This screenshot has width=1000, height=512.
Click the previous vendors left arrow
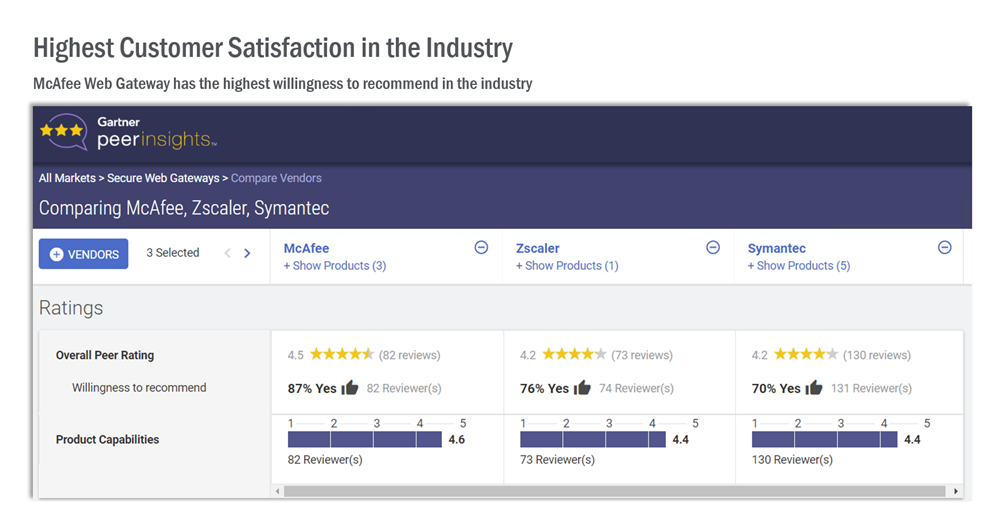228,253
